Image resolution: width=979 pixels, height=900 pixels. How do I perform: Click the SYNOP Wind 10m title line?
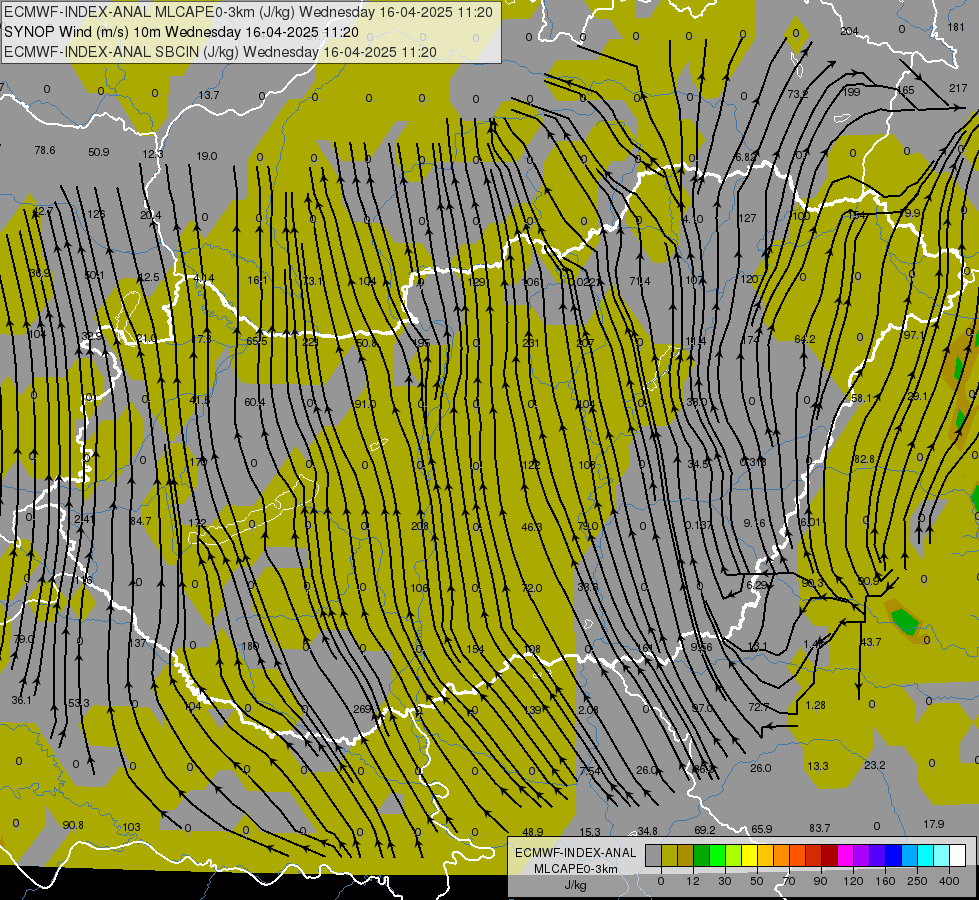pos(181,32)
